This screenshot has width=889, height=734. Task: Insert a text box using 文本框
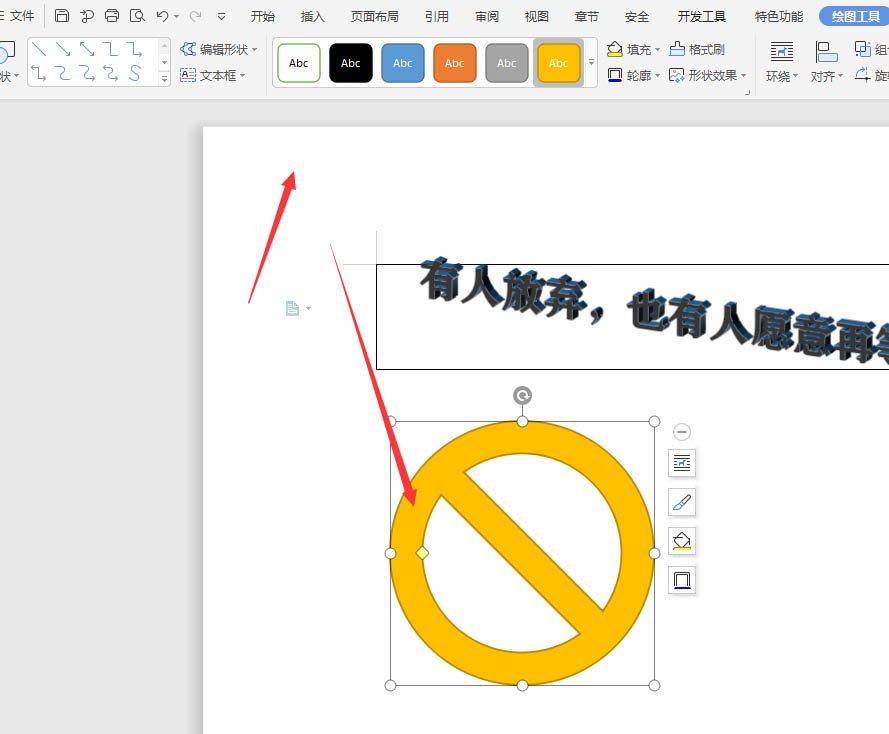[x=213, y=75]
